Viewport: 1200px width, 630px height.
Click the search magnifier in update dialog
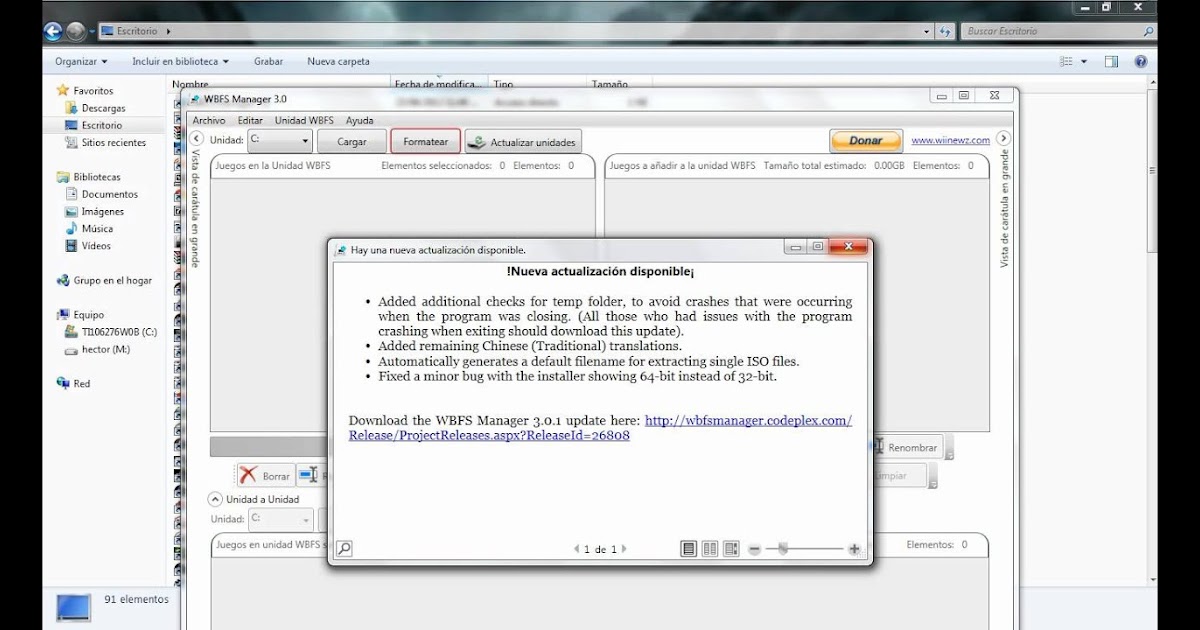pyautogui.click(x=344, y=548)
